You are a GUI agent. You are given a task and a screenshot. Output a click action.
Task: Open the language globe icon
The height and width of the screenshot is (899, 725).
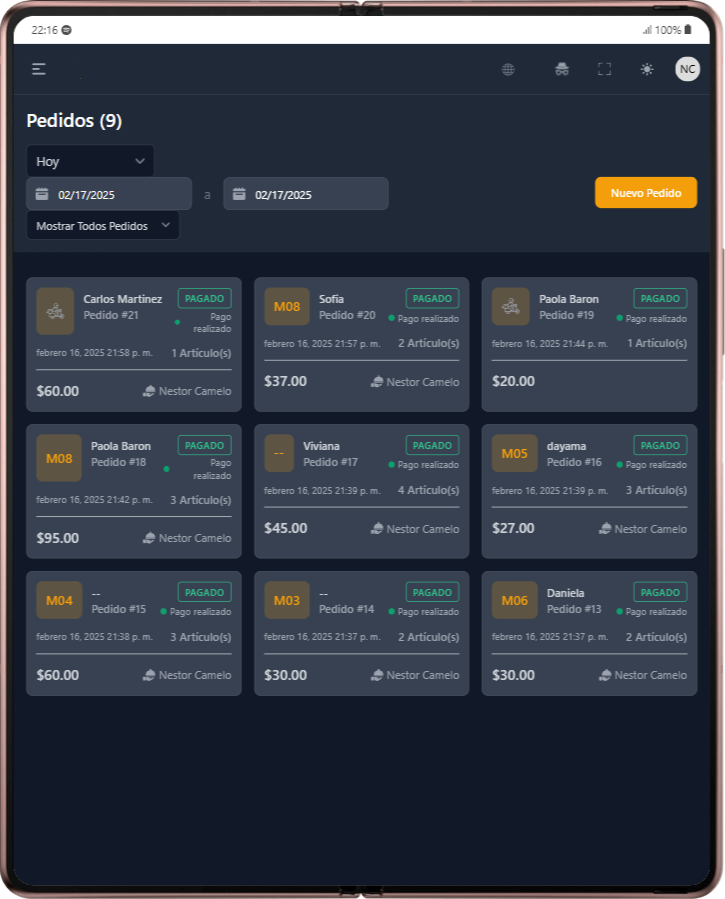[x=508, y=69]
